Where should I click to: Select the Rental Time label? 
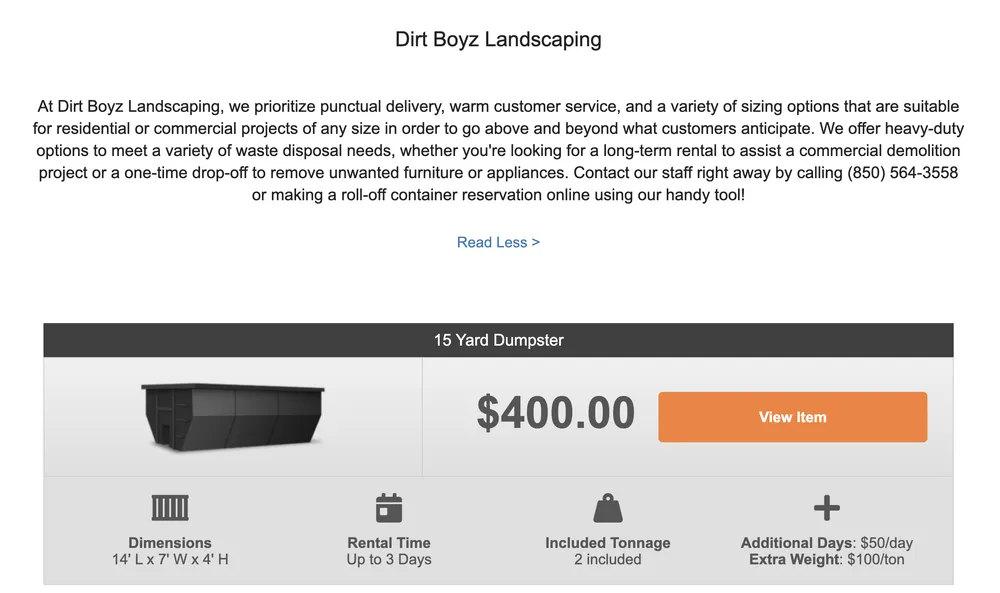point(389,543)
